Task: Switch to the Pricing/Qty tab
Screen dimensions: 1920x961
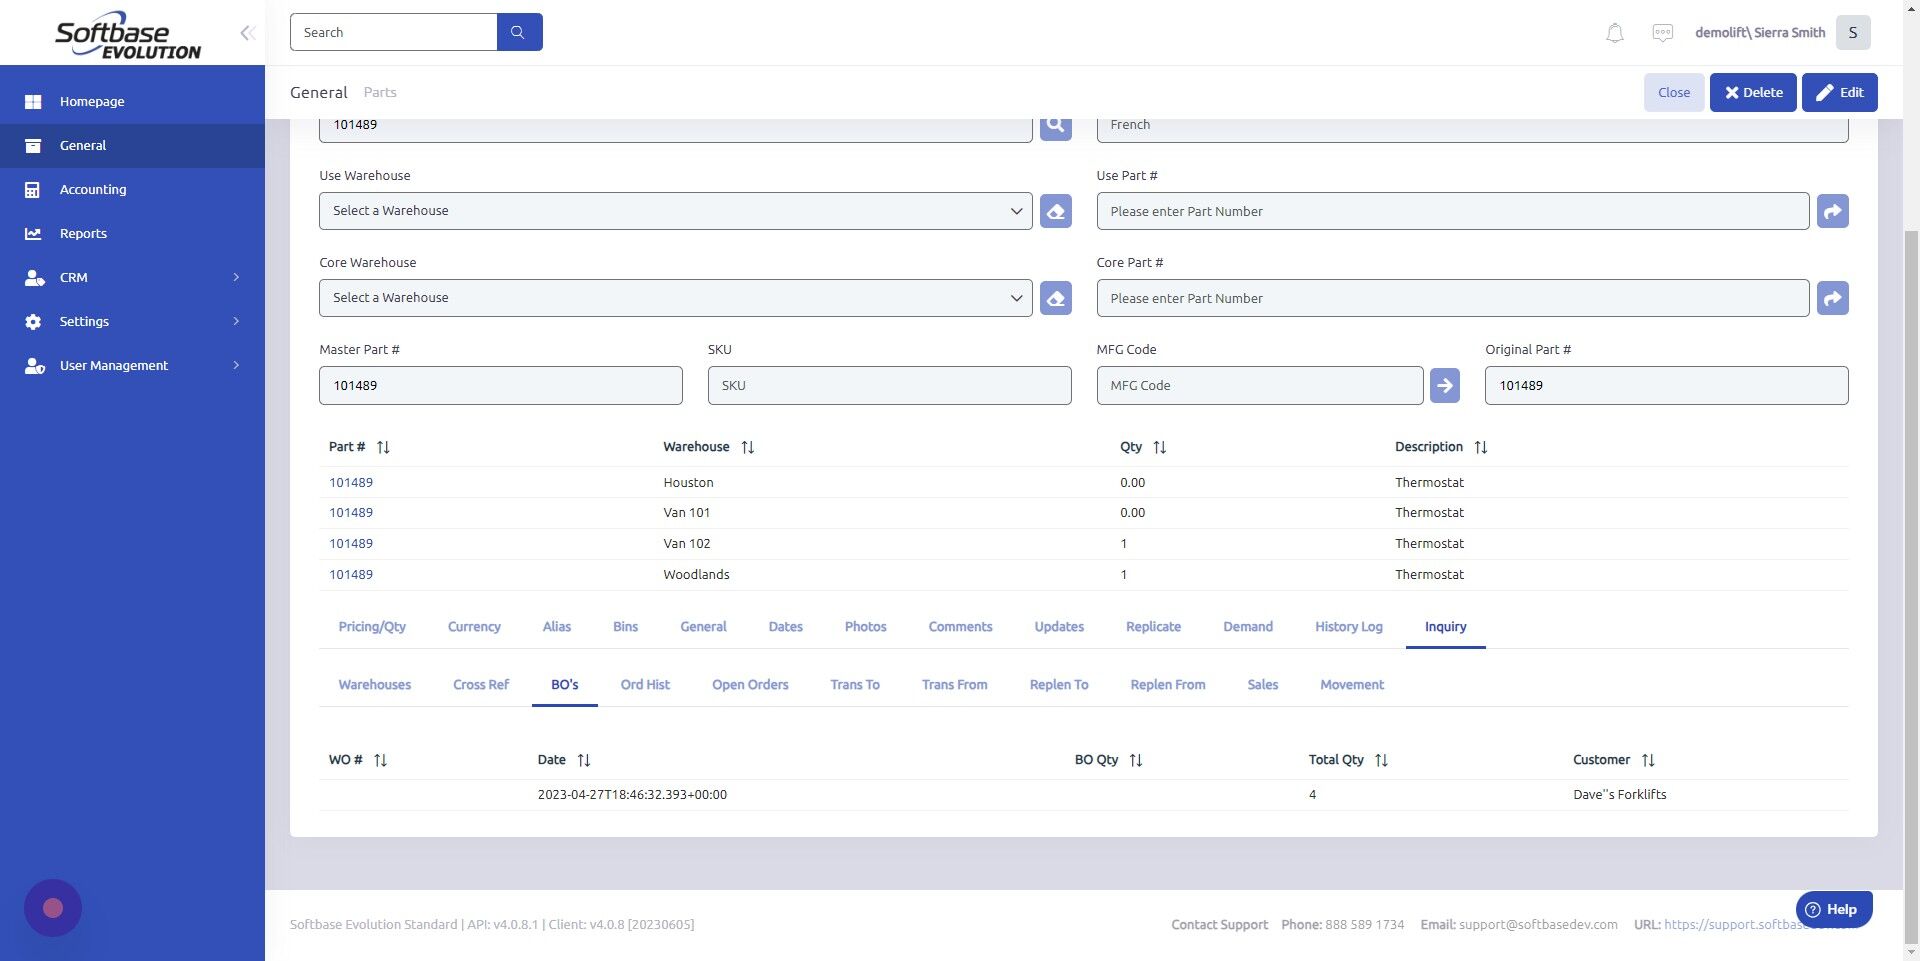Action: (372, 627)
